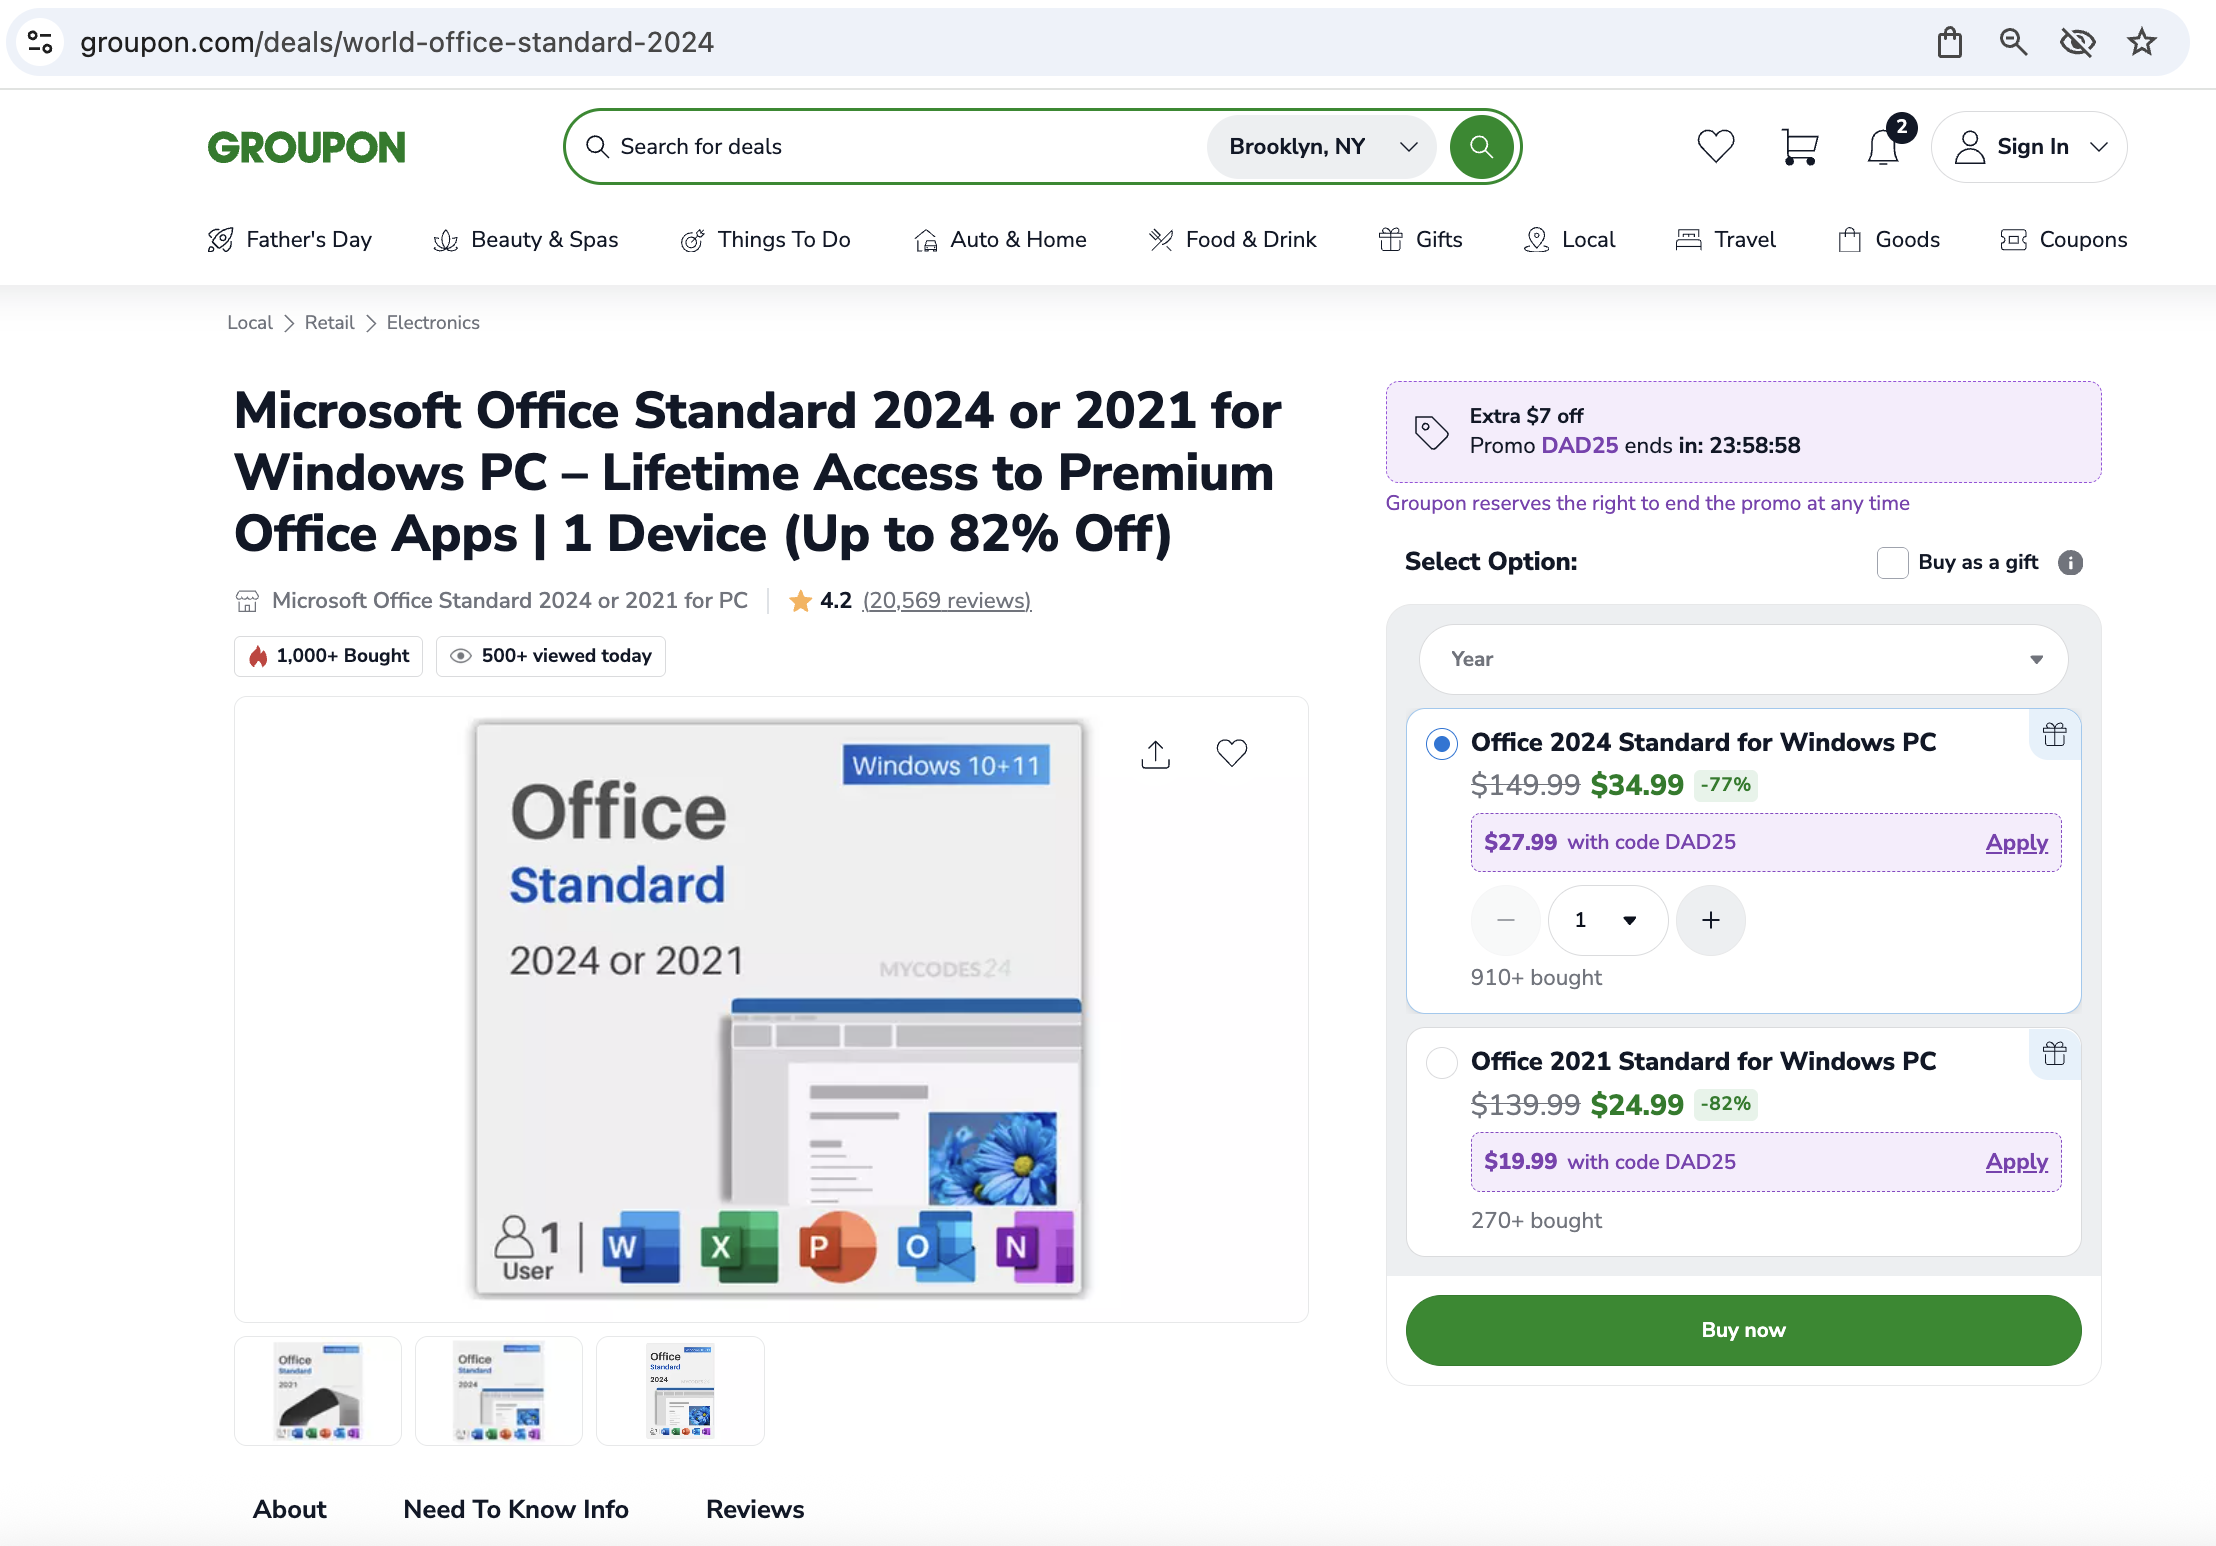2216x1546 pixels.
Task: Select the second product thumbnail
Action: (499, 1391)
